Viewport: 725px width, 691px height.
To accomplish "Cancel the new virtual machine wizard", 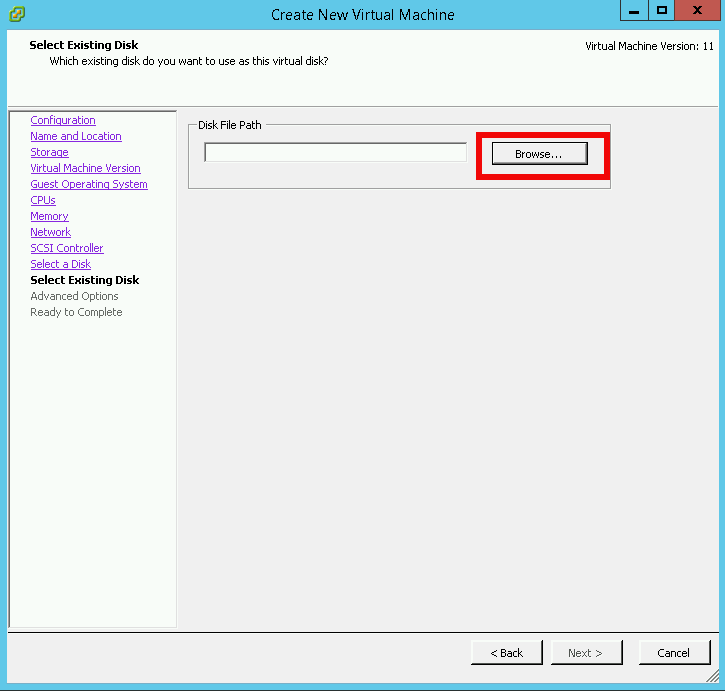I will [x=673, y=653].
